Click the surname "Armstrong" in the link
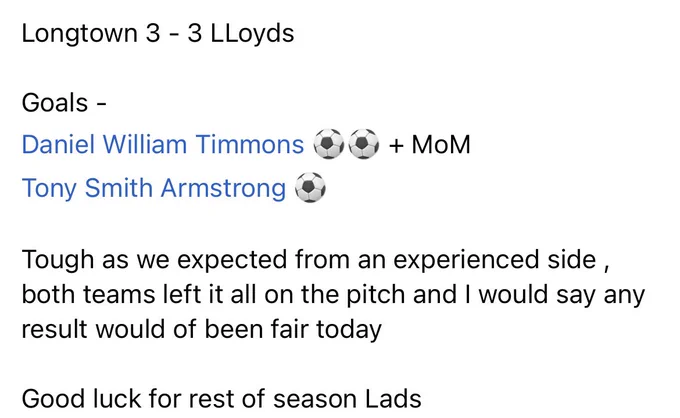This screenshot has width=680, height=418. click(x=223, y=188)
